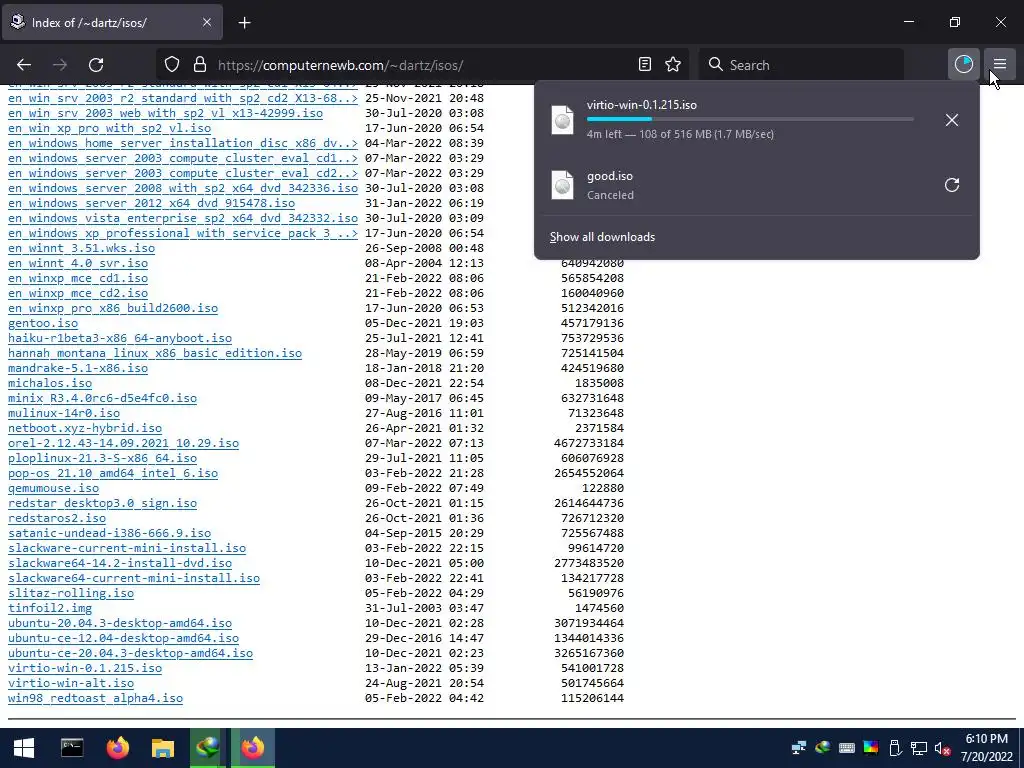Click satanic-undead-i386-666.9.iso link
Viewport: 1024px width, 768px height.
(x=109, y=534)
